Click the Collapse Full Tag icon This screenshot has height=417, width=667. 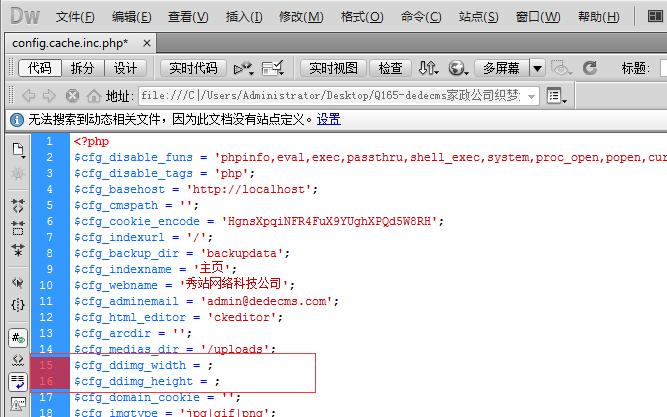[x=18, y=204]
